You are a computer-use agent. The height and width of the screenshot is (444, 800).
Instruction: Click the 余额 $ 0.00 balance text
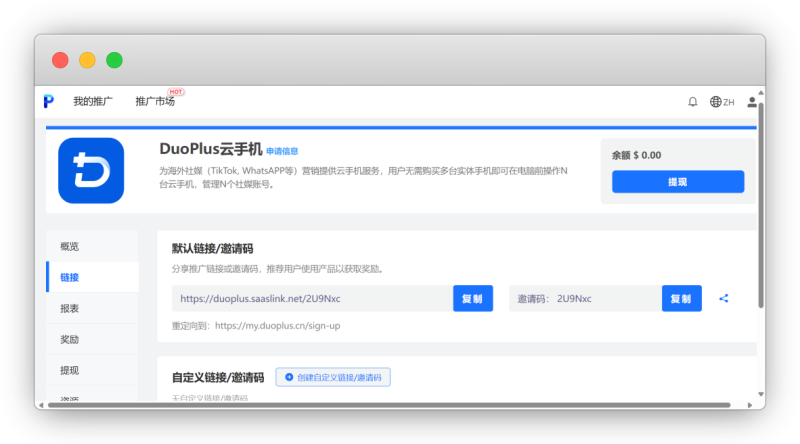(636, 155)
